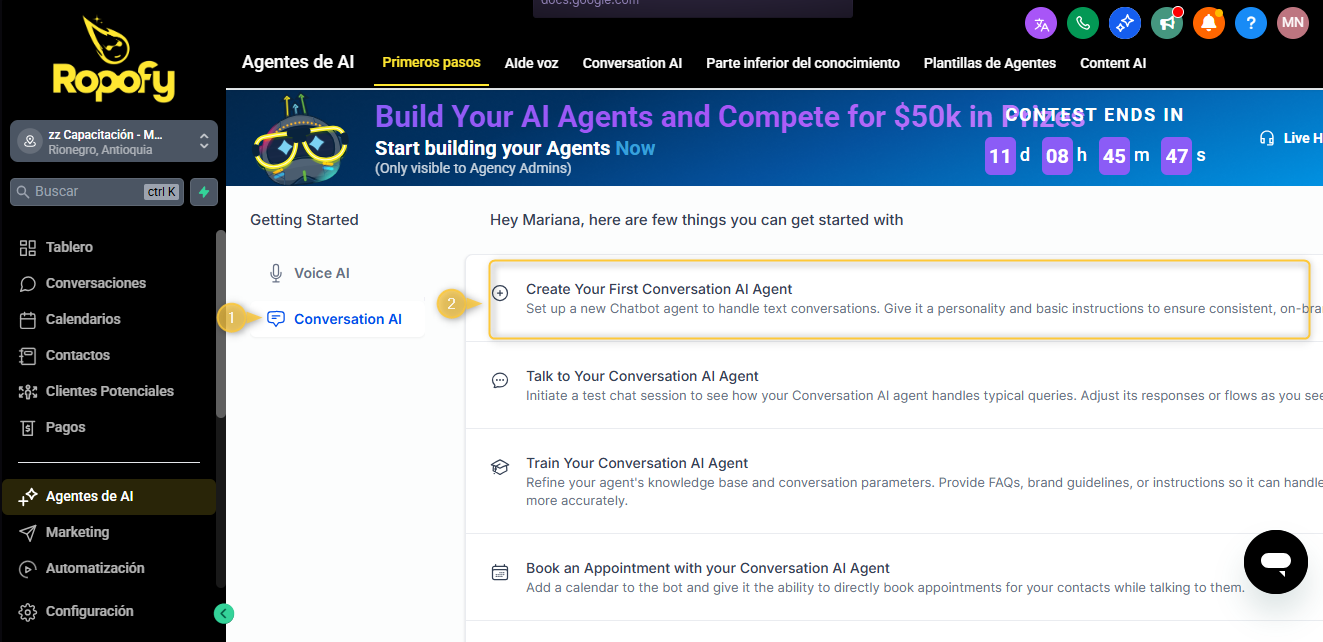Open the orange notifications bell
1323x642 pixels.
(x=1209, y=23)
